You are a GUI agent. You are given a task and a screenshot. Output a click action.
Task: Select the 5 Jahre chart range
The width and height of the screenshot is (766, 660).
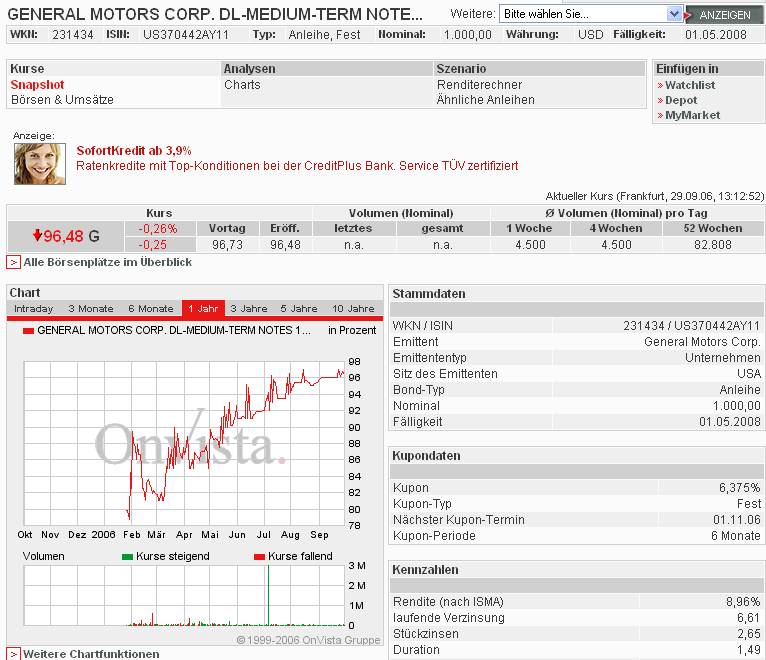[298, 309]
